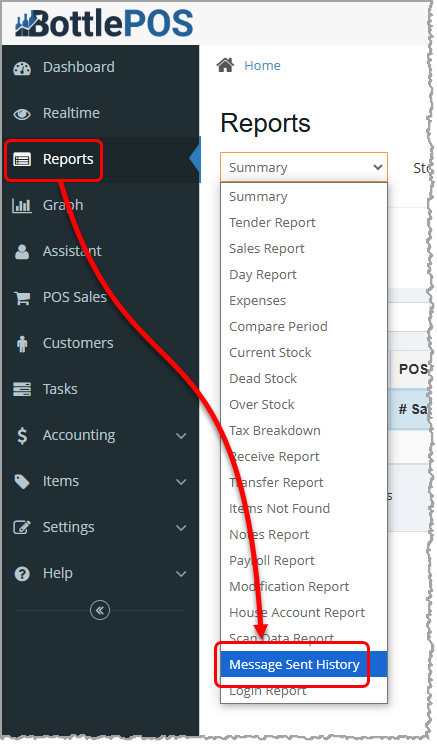Select Modification Report option
437x745 pixels.
pos(304,586)
